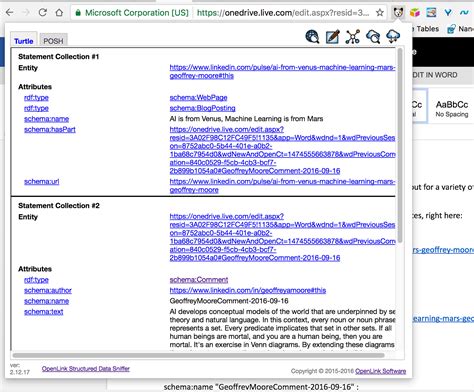The image size is (474, 392).
Task: Click the vertical scrollbar of statements panel
Action: (400, 146)
